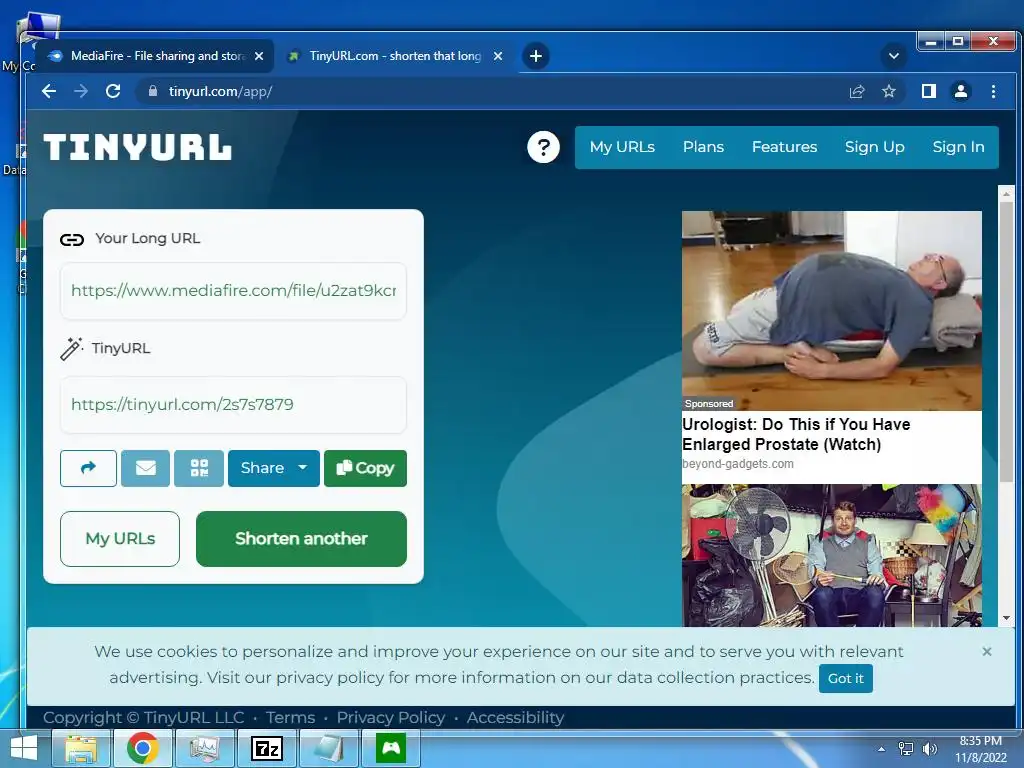Click the TinyURL logo
The height and width of the screenshot is (768, 1024).
(x=138, y=147)
